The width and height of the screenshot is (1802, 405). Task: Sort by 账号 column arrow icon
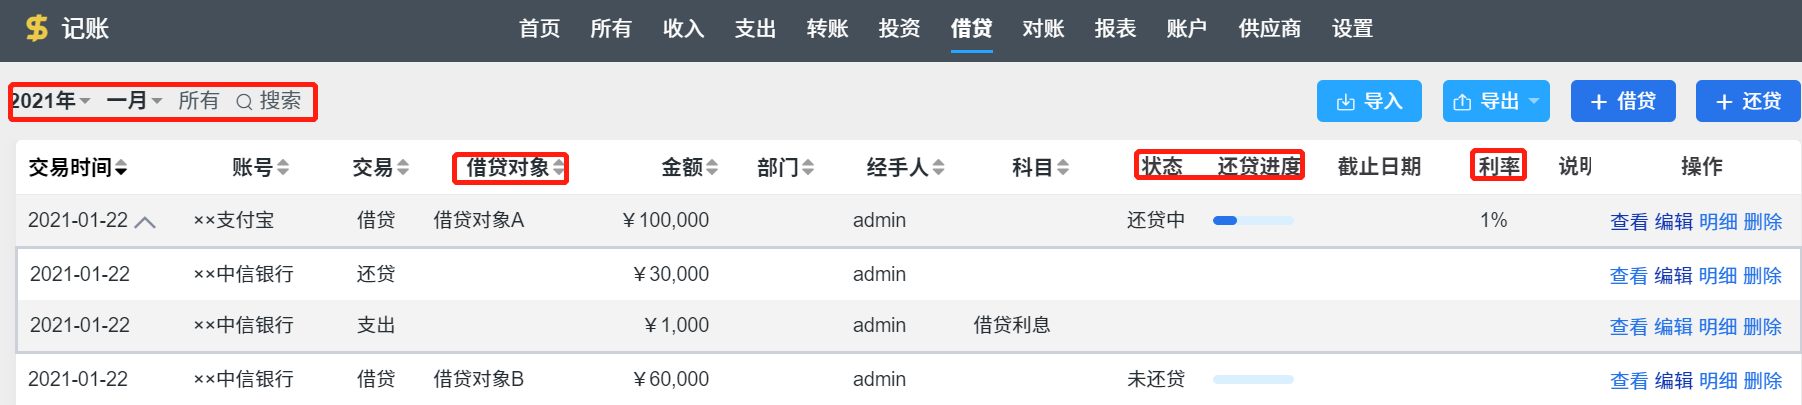[283, 168]
